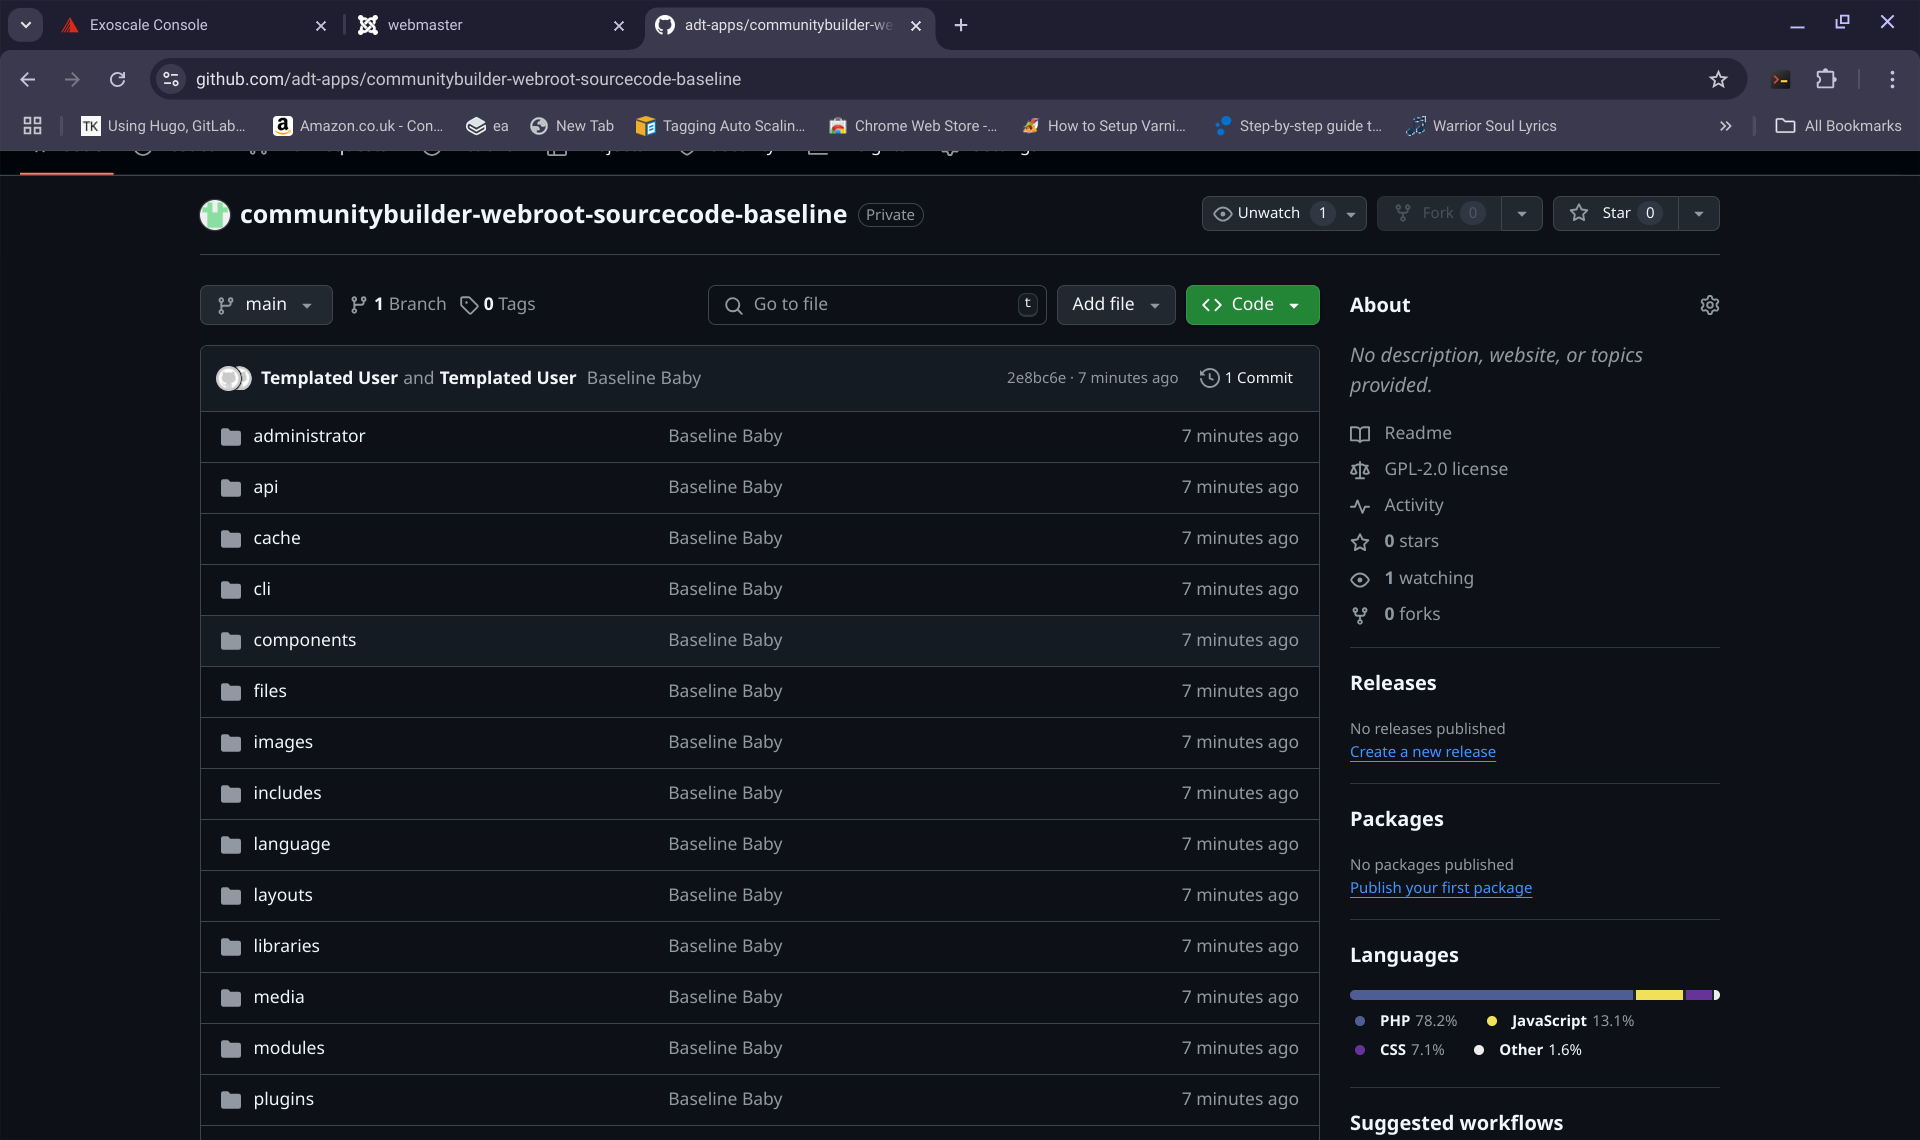This screenshot has width=1920, height=1140.
Task: Expand star lists dropdown arrow
Action: [1698, 213]
